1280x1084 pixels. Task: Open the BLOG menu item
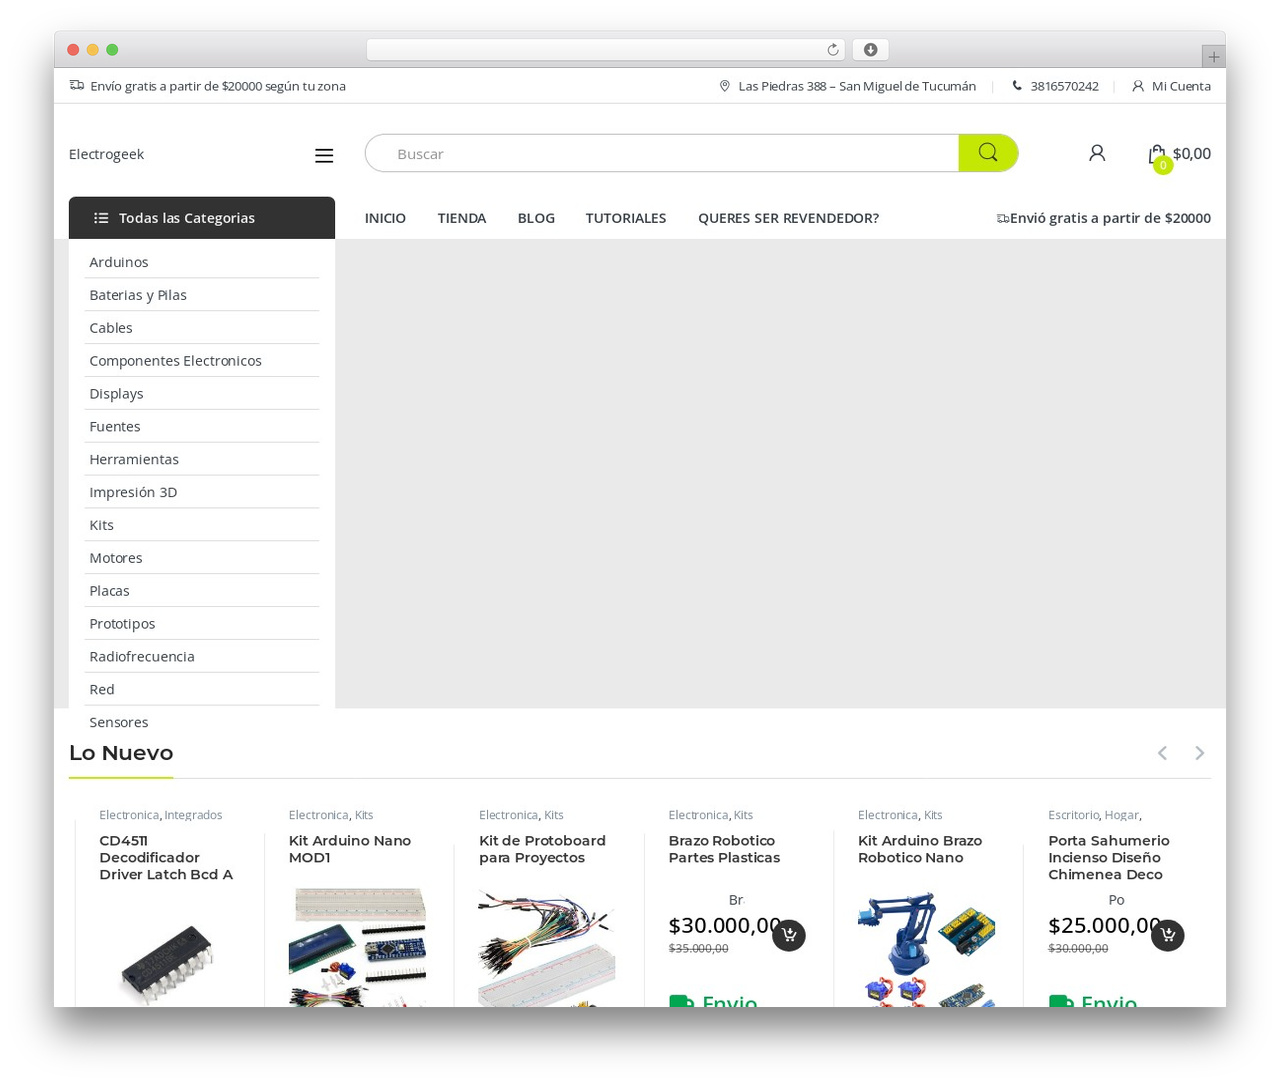[536, 218]
